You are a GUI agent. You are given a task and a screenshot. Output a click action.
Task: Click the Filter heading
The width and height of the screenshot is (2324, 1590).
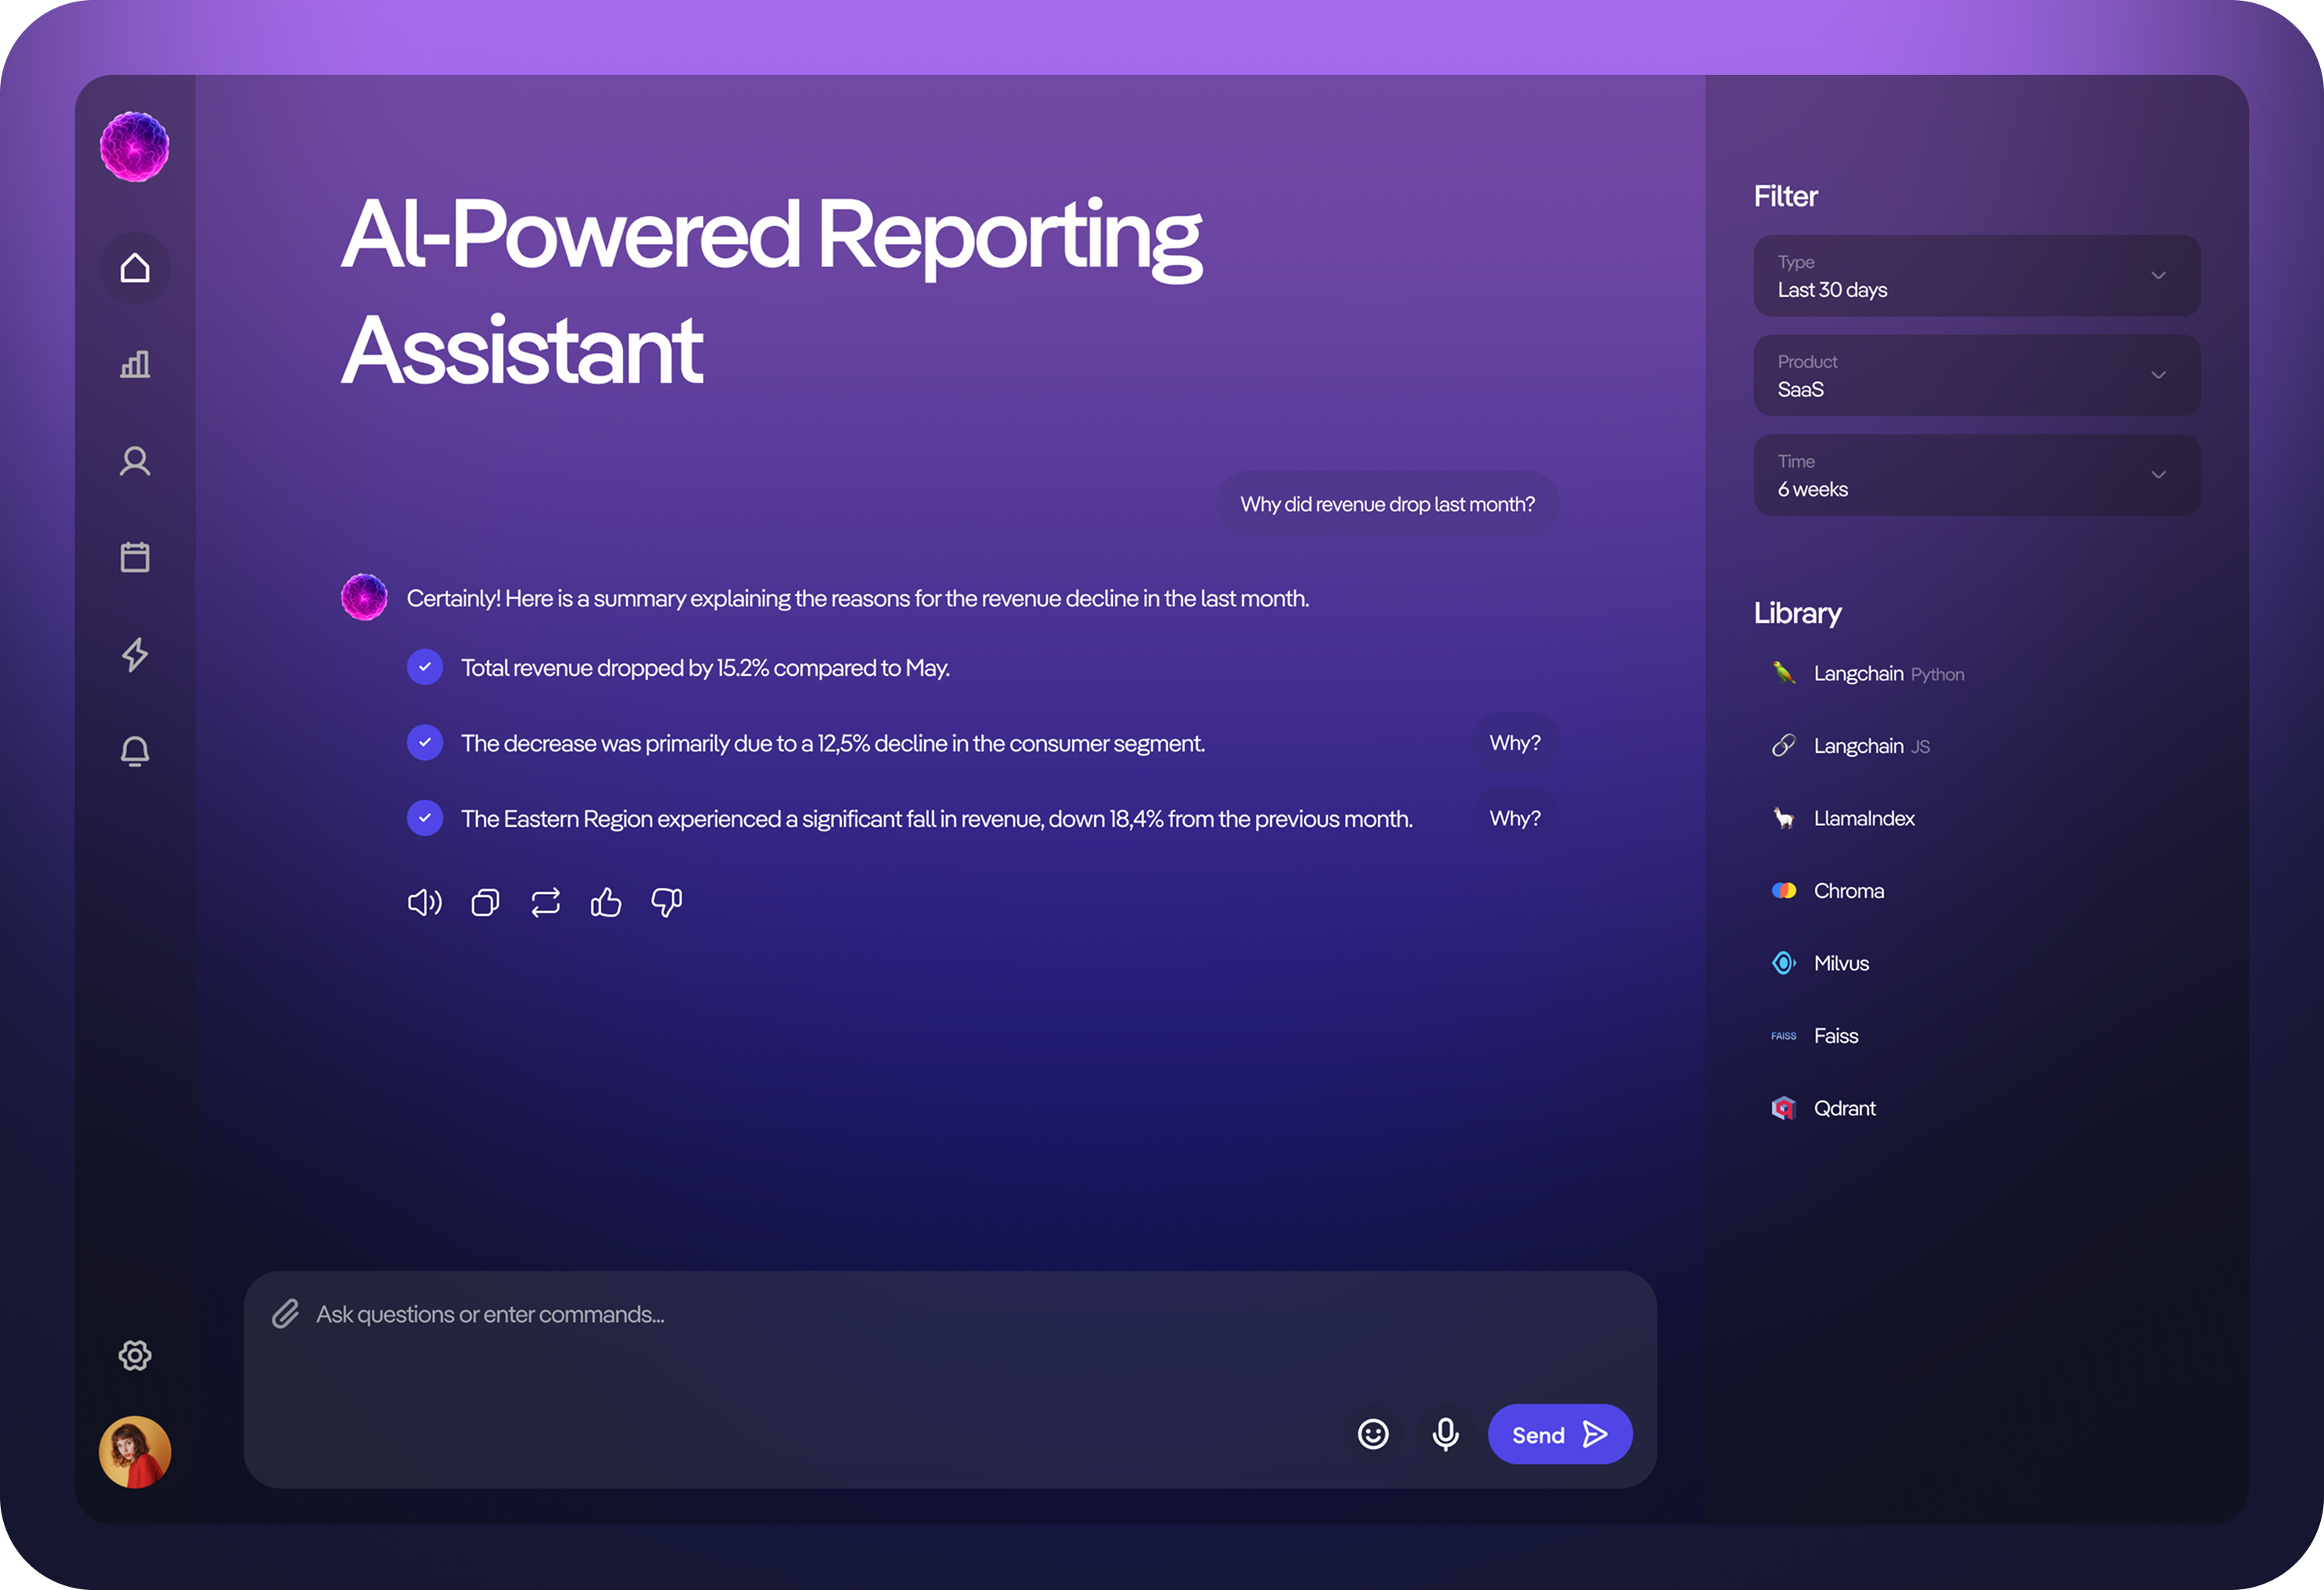click(x=1786, y=196)
